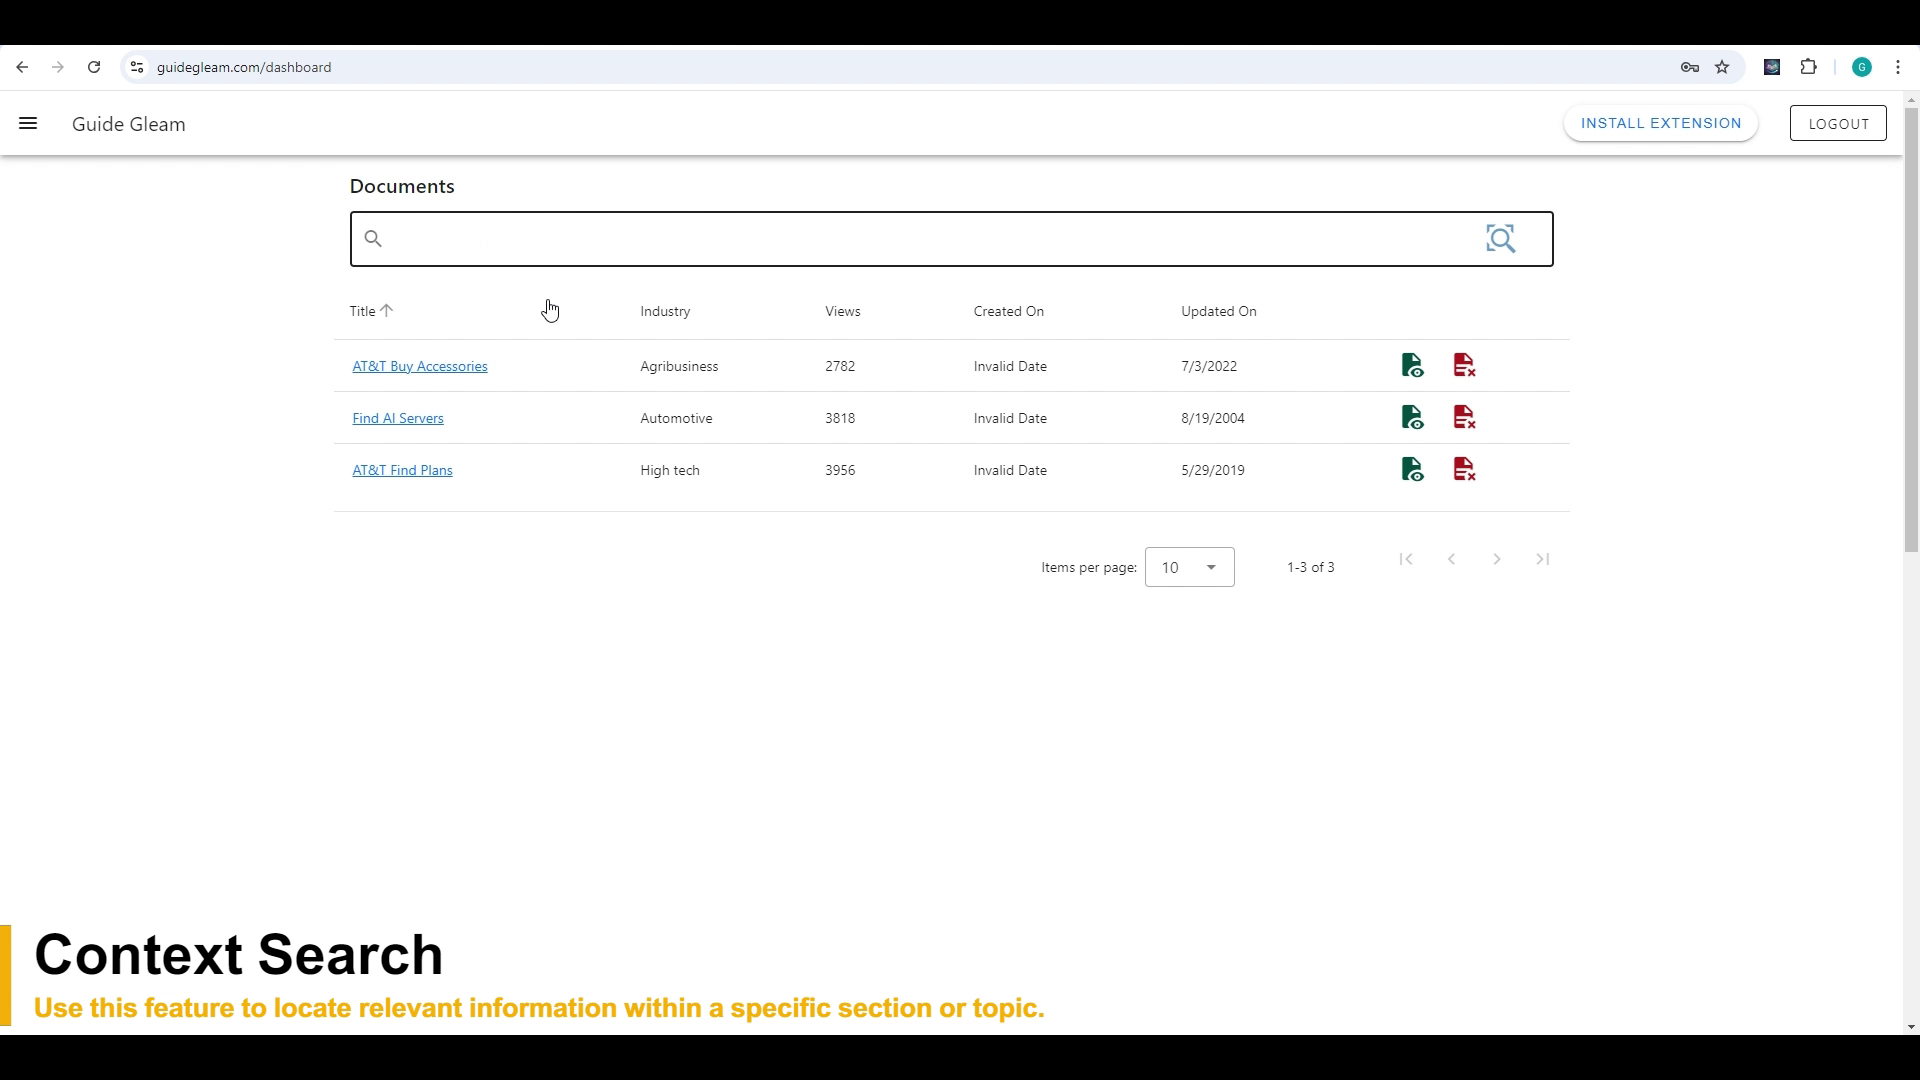The height and width of the screenshot is (1080, 1920).
Task: Bookmark this page with star icon
Action: point(1722,67)
